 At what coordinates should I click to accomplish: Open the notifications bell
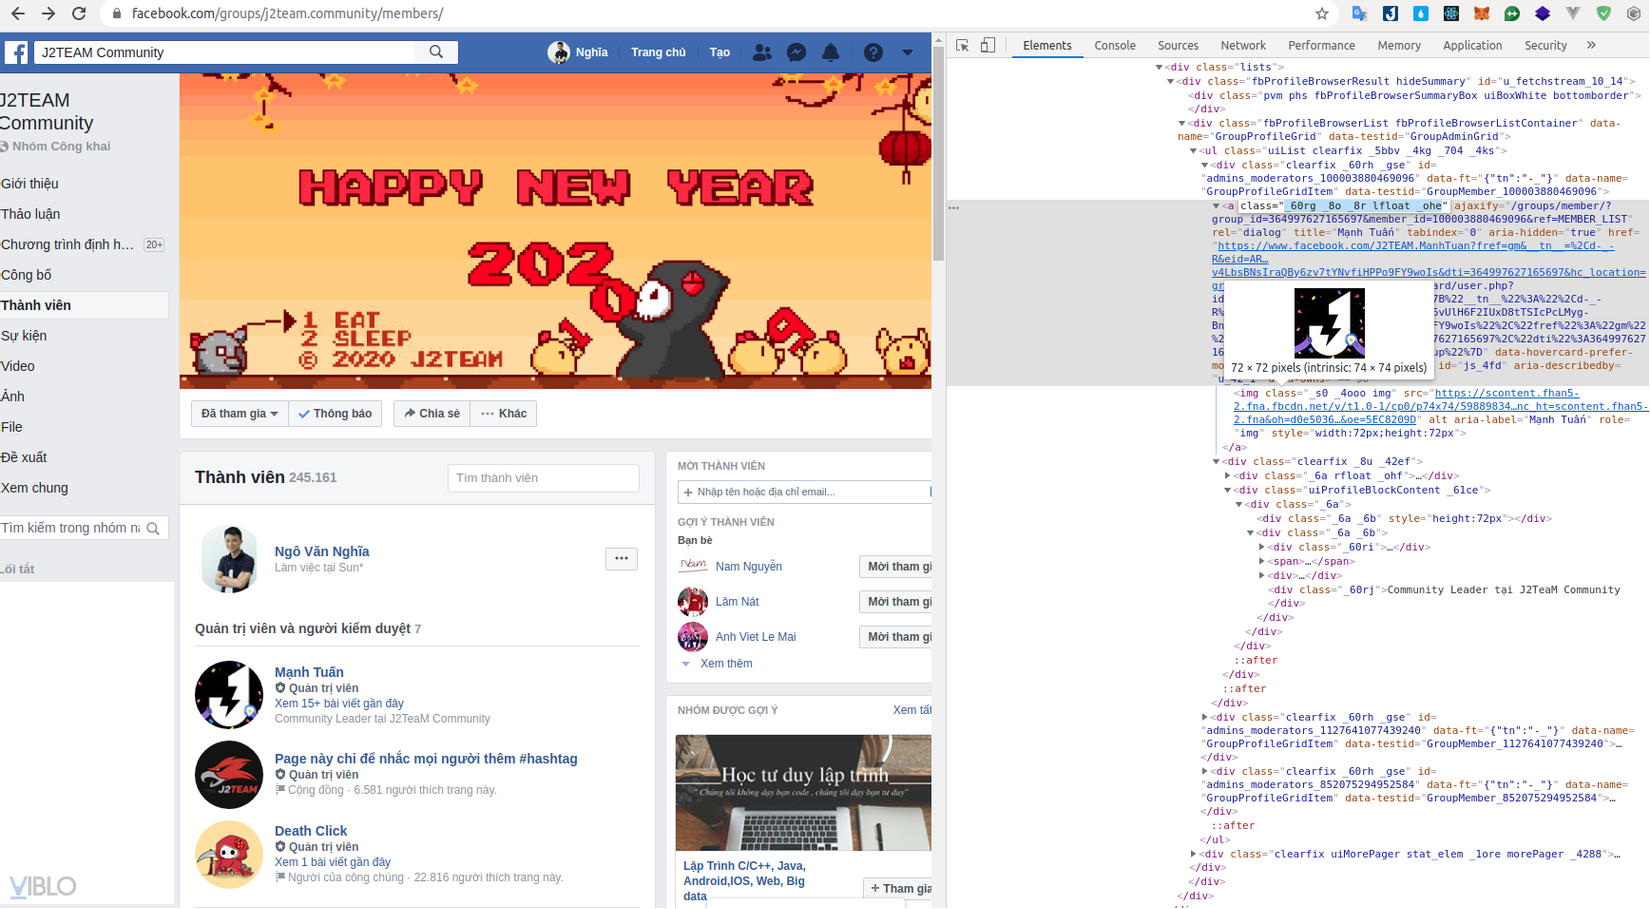(x=830, y=52)
